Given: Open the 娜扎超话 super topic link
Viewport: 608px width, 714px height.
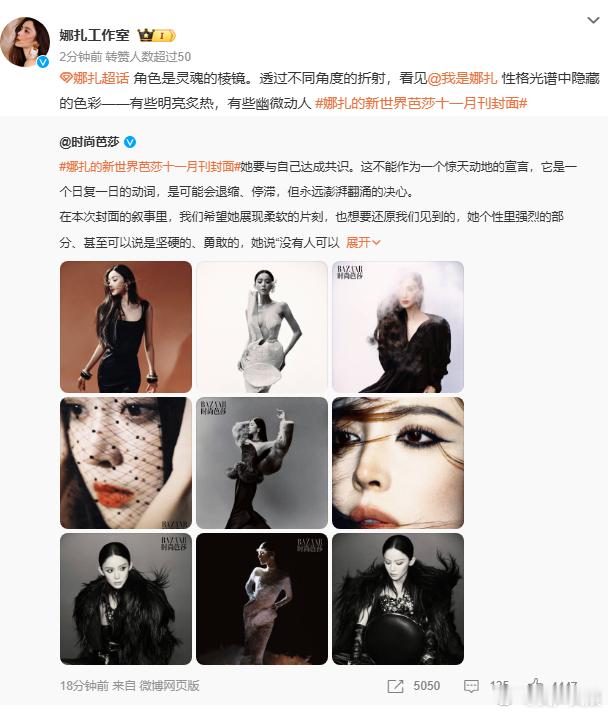Looking at the screenshot, I should pyautogui.click(x=101, y=78).
